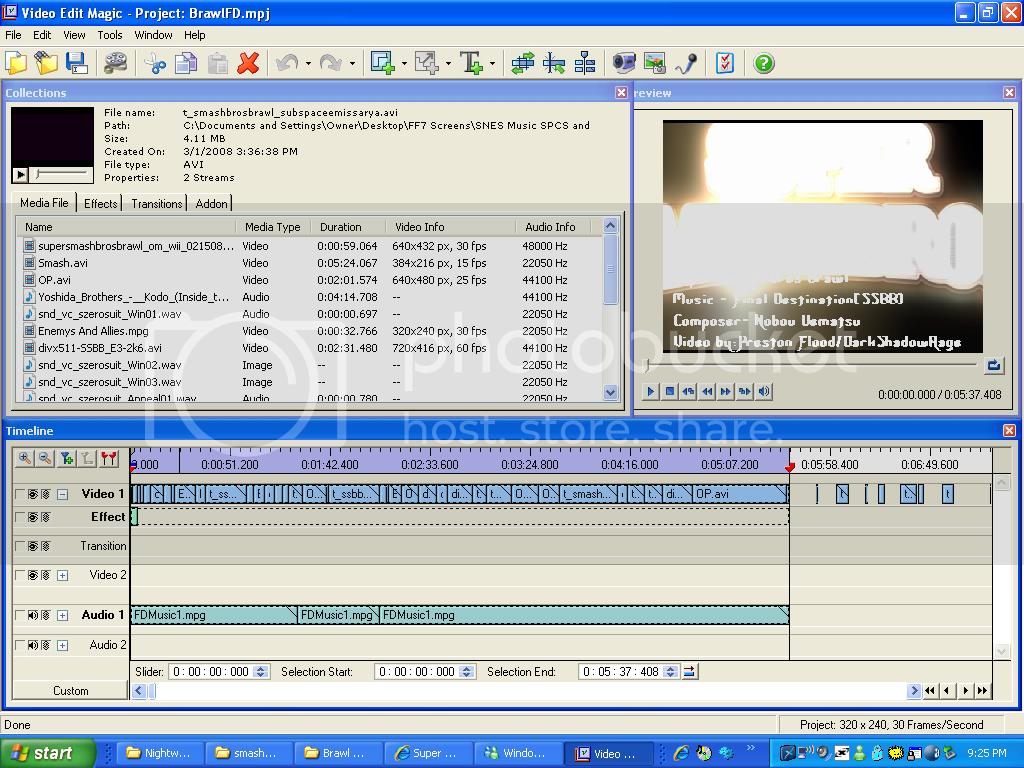Click the blue icon at the preview slider's right end
This screenshot has width=1024, height=768.
[x=993, y=366]
